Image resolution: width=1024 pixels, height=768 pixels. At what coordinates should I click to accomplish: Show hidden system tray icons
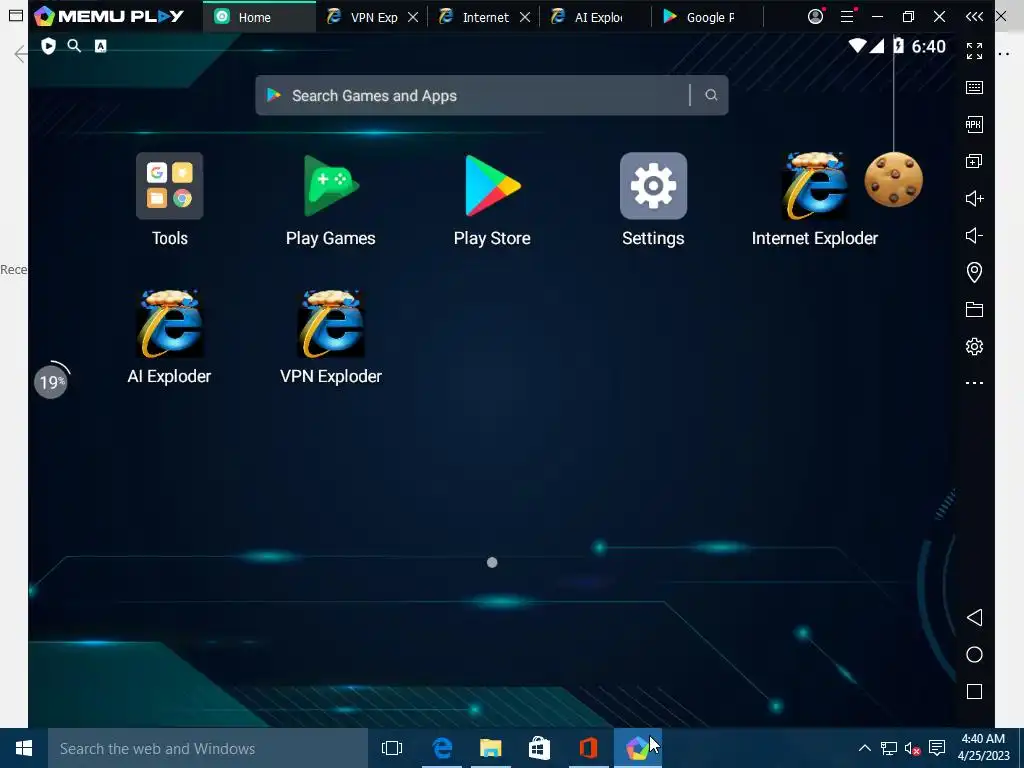point(864,748)
